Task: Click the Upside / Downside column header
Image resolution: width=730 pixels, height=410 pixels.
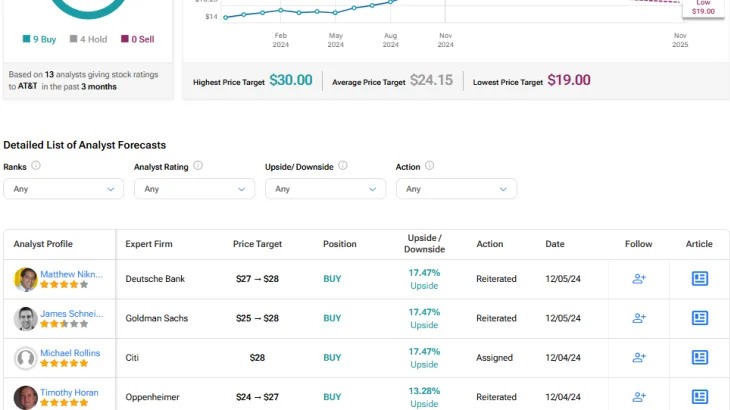Action: click(x=424, y=243)
